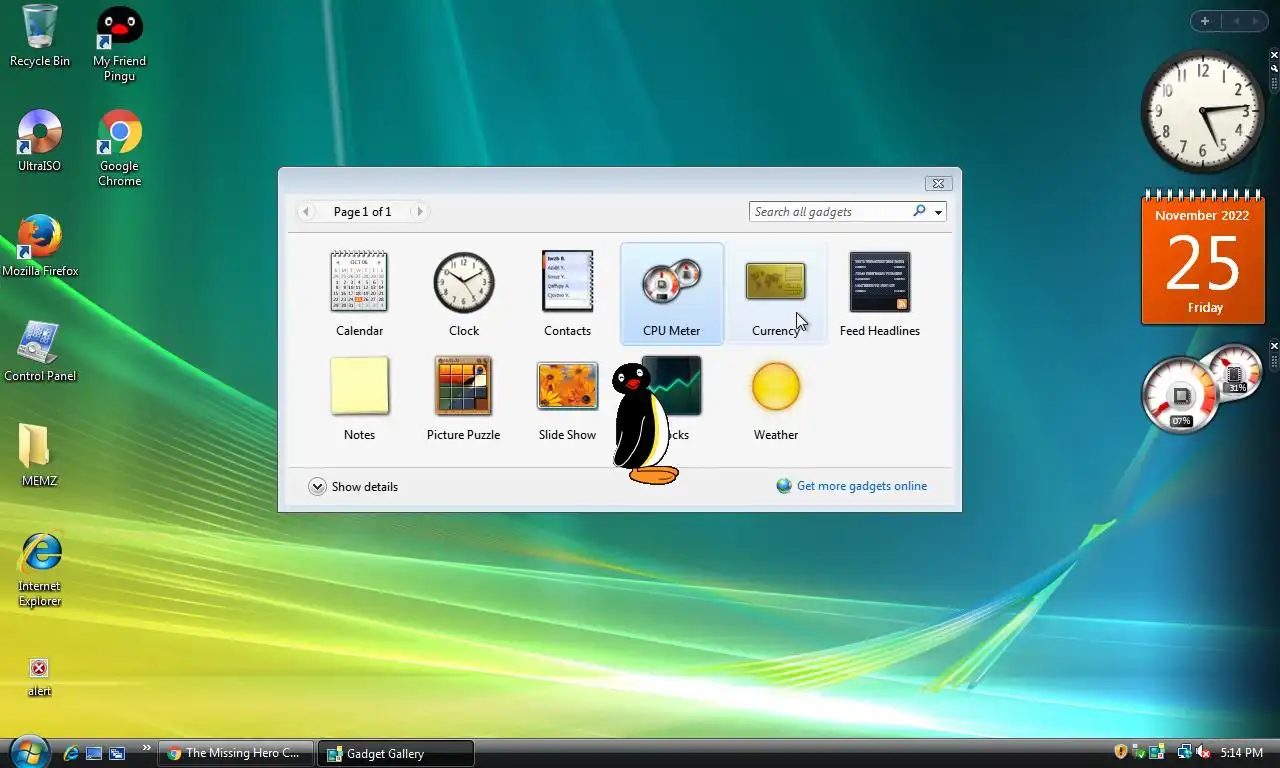This screenshot has width=1280, height=768.
Task: Click the Search all gadgets field
Action: [x=829, y=212]
